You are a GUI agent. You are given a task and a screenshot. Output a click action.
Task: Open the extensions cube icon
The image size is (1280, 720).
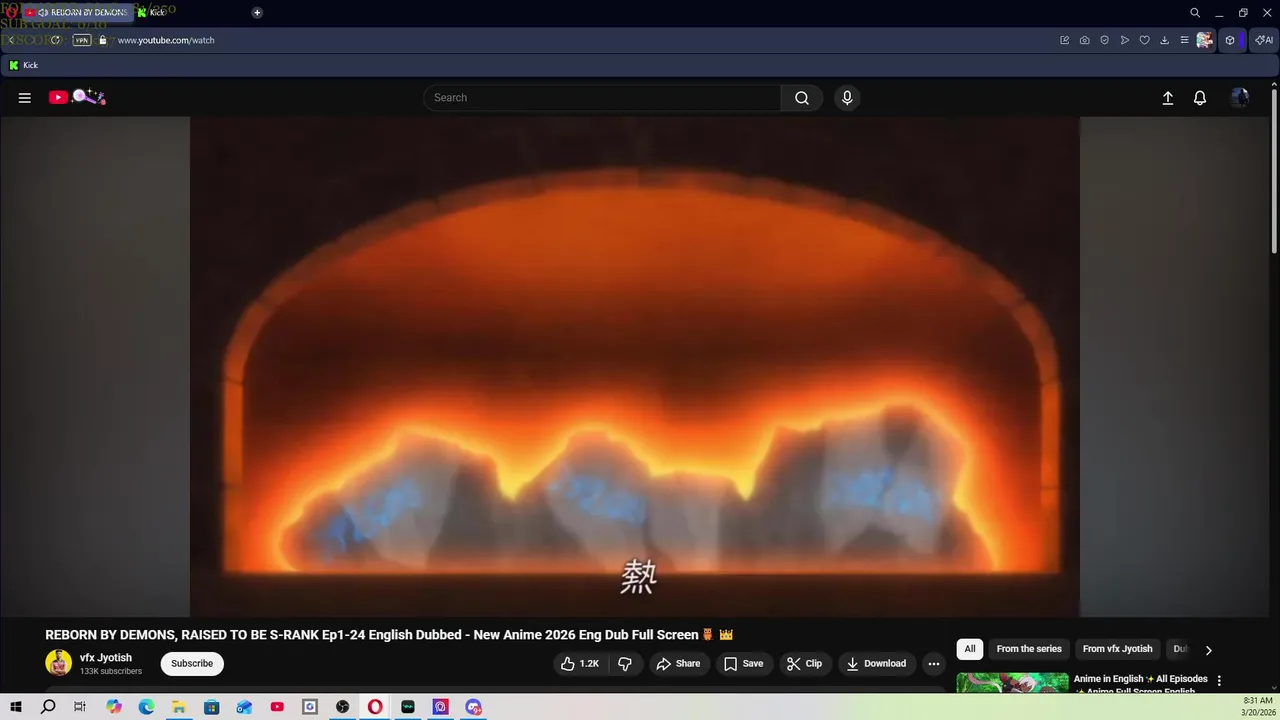pos(1230,40)
